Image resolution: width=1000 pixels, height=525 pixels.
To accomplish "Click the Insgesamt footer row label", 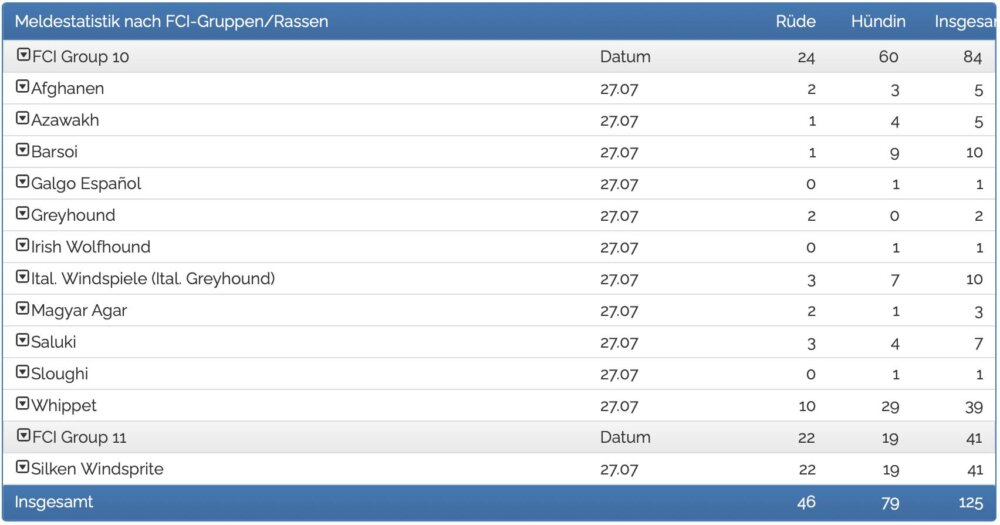I will pos(54,502).
